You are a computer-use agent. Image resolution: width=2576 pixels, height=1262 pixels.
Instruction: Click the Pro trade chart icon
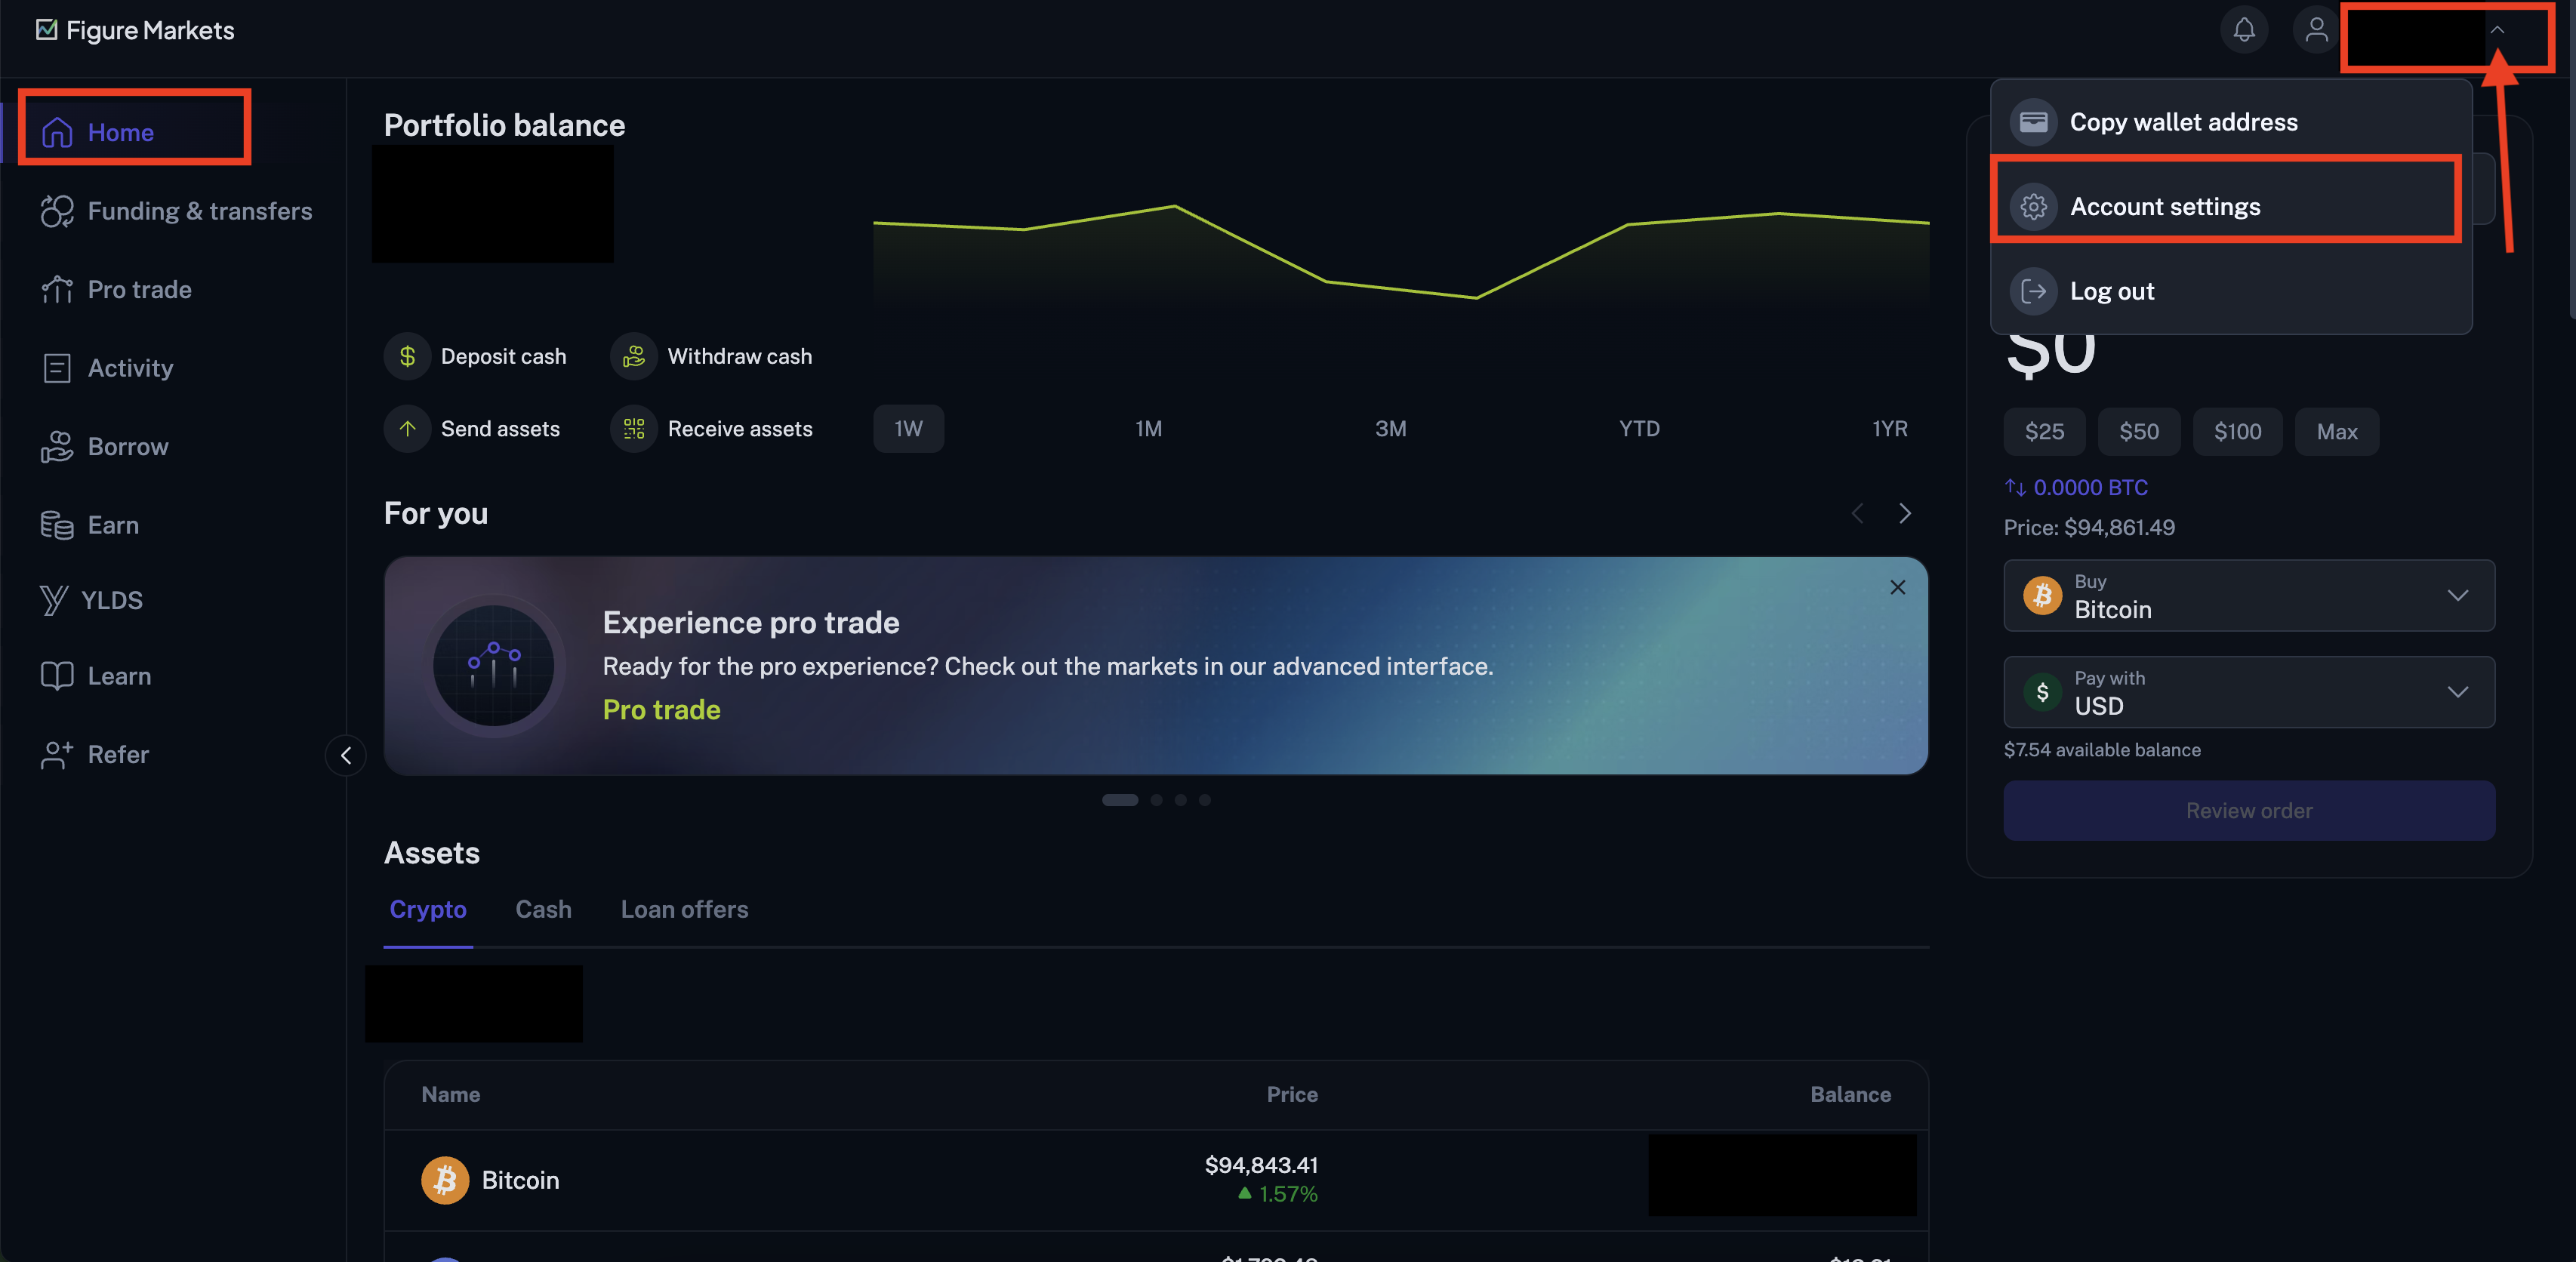(x=57, y=289)
